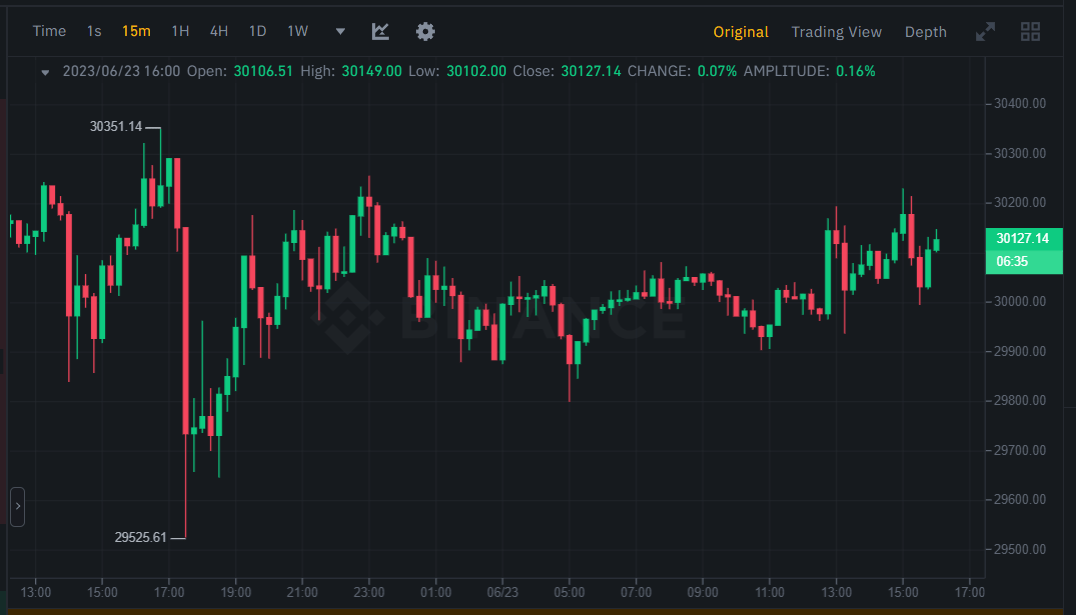Click the Open value 30106.51
The image size is (1076, 615).
tap(263, 71)
